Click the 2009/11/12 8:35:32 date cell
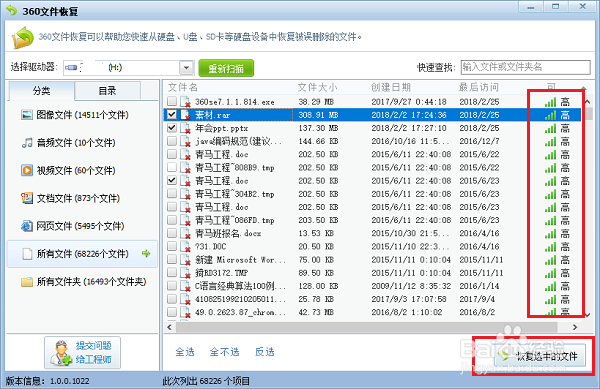 click(411, 286)
